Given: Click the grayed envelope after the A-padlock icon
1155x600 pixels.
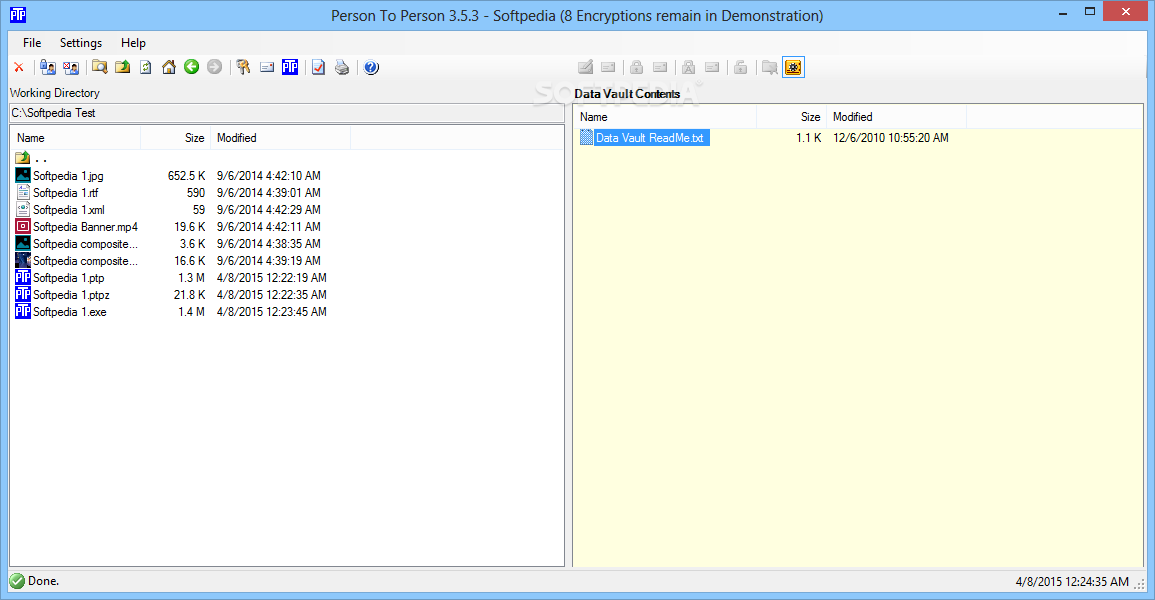Looking at the screenshot, I should point(712,68).
